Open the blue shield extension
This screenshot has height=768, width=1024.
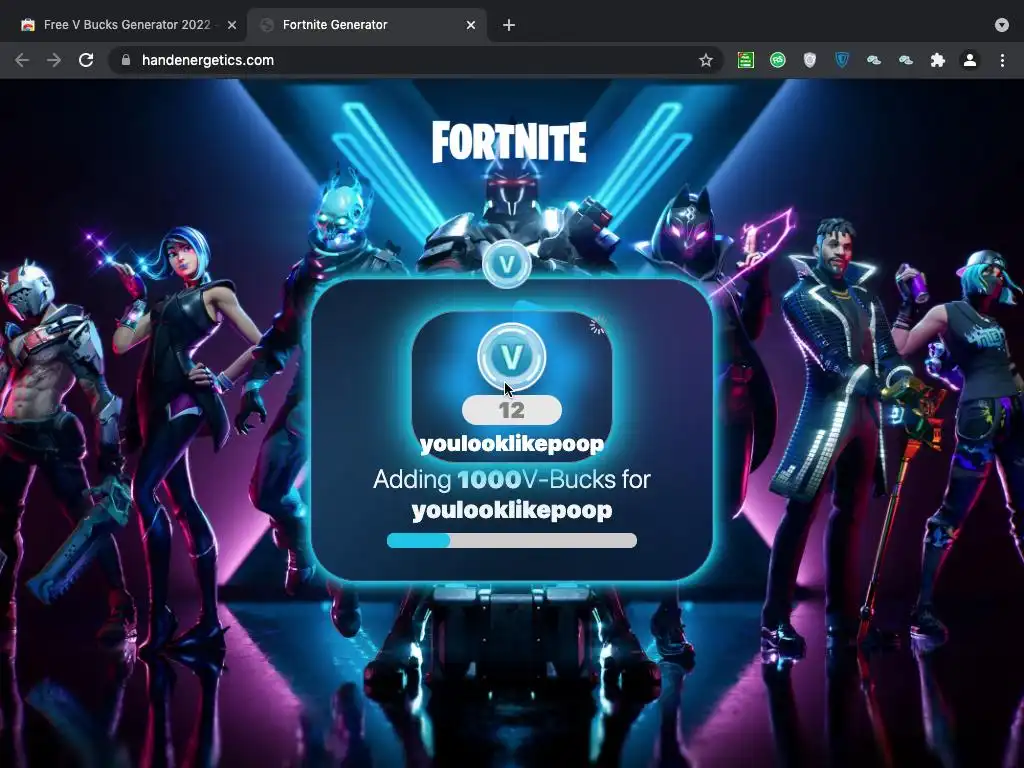(842, 60)
